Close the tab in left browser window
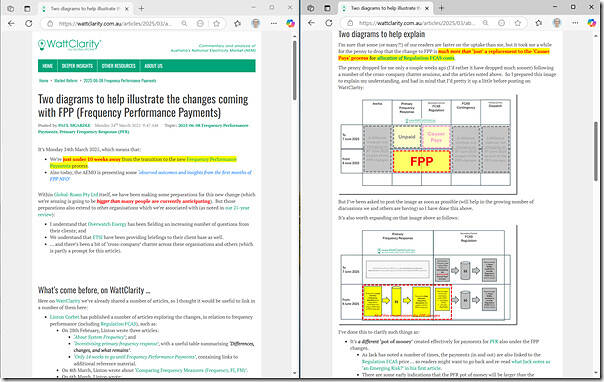The height and width of the screenshot is (382, 604). pyautogui.click(x=127, y=8)
